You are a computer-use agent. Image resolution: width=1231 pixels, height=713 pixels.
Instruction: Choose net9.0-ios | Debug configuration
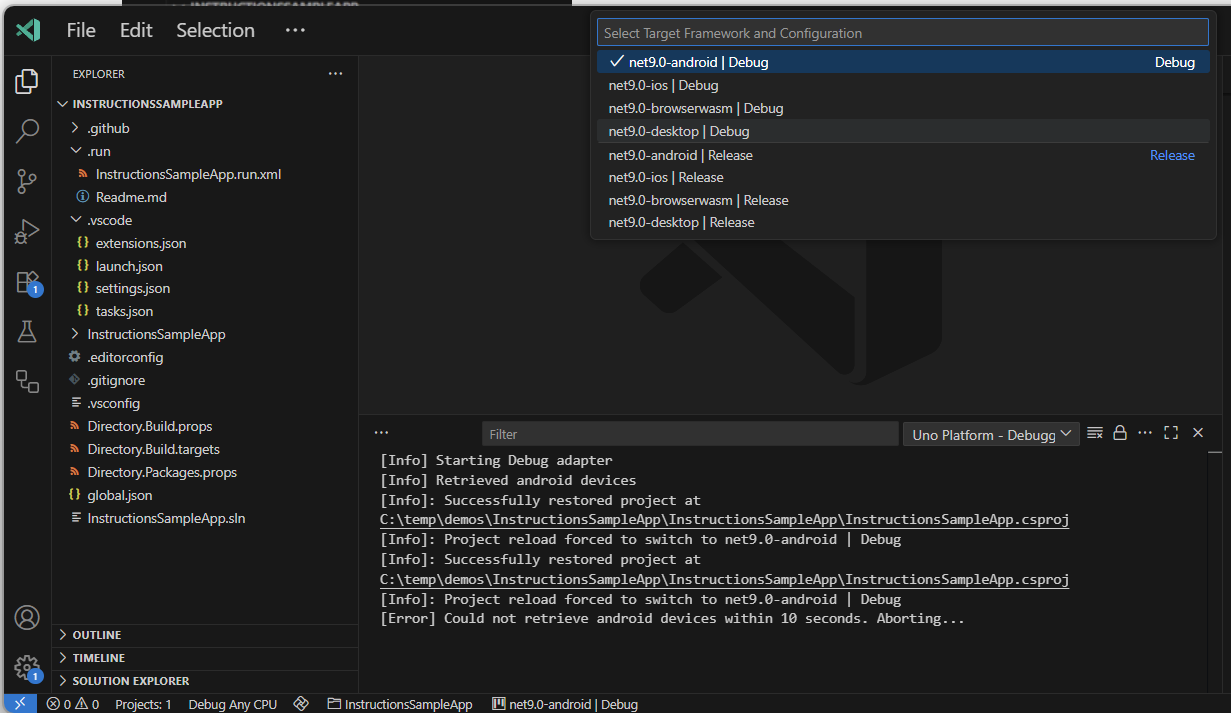click(903, 85)
